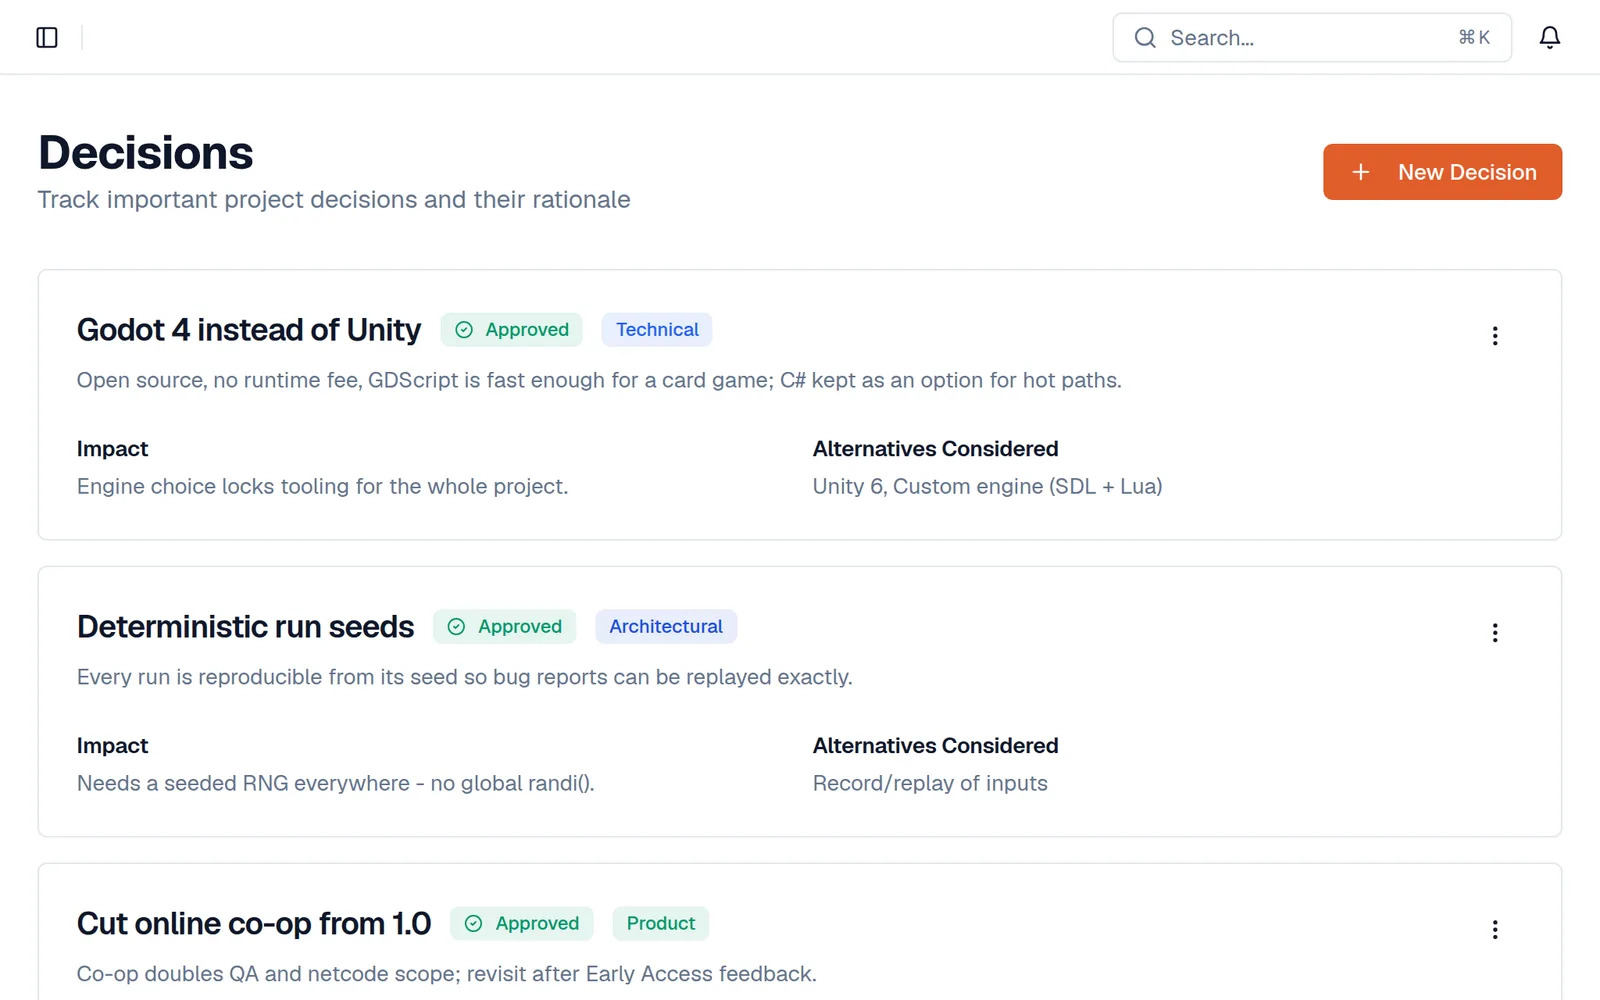Viewport: 1600px width, 1000px height.
Task: Click Approved badge on Cut online co-op
Action: coord(522,924)
